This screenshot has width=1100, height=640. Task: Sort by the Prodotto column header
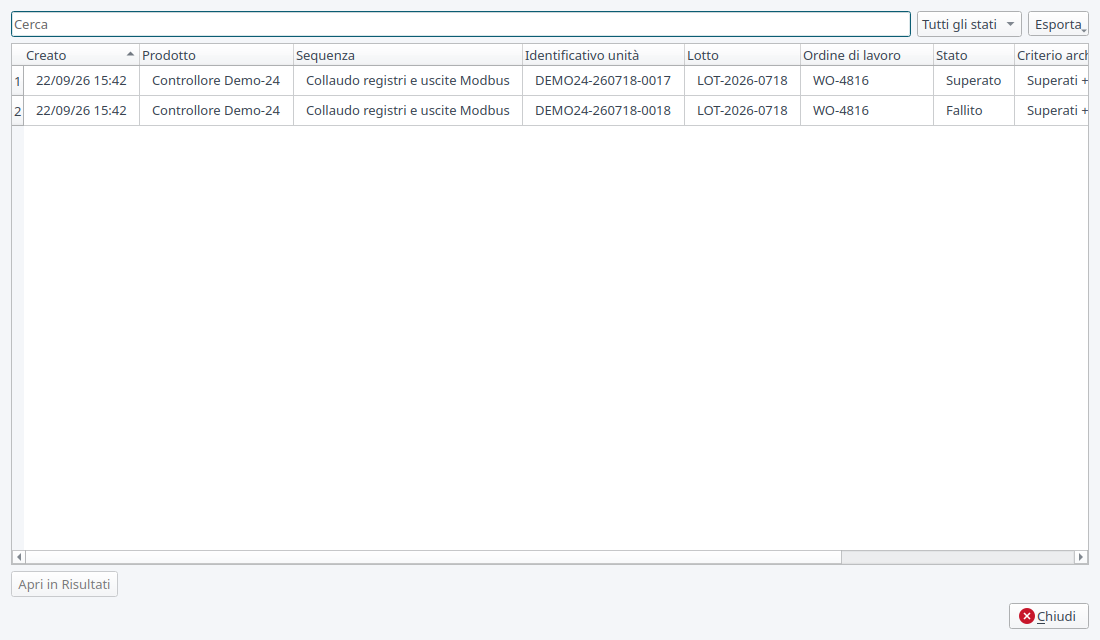point(216,55)
